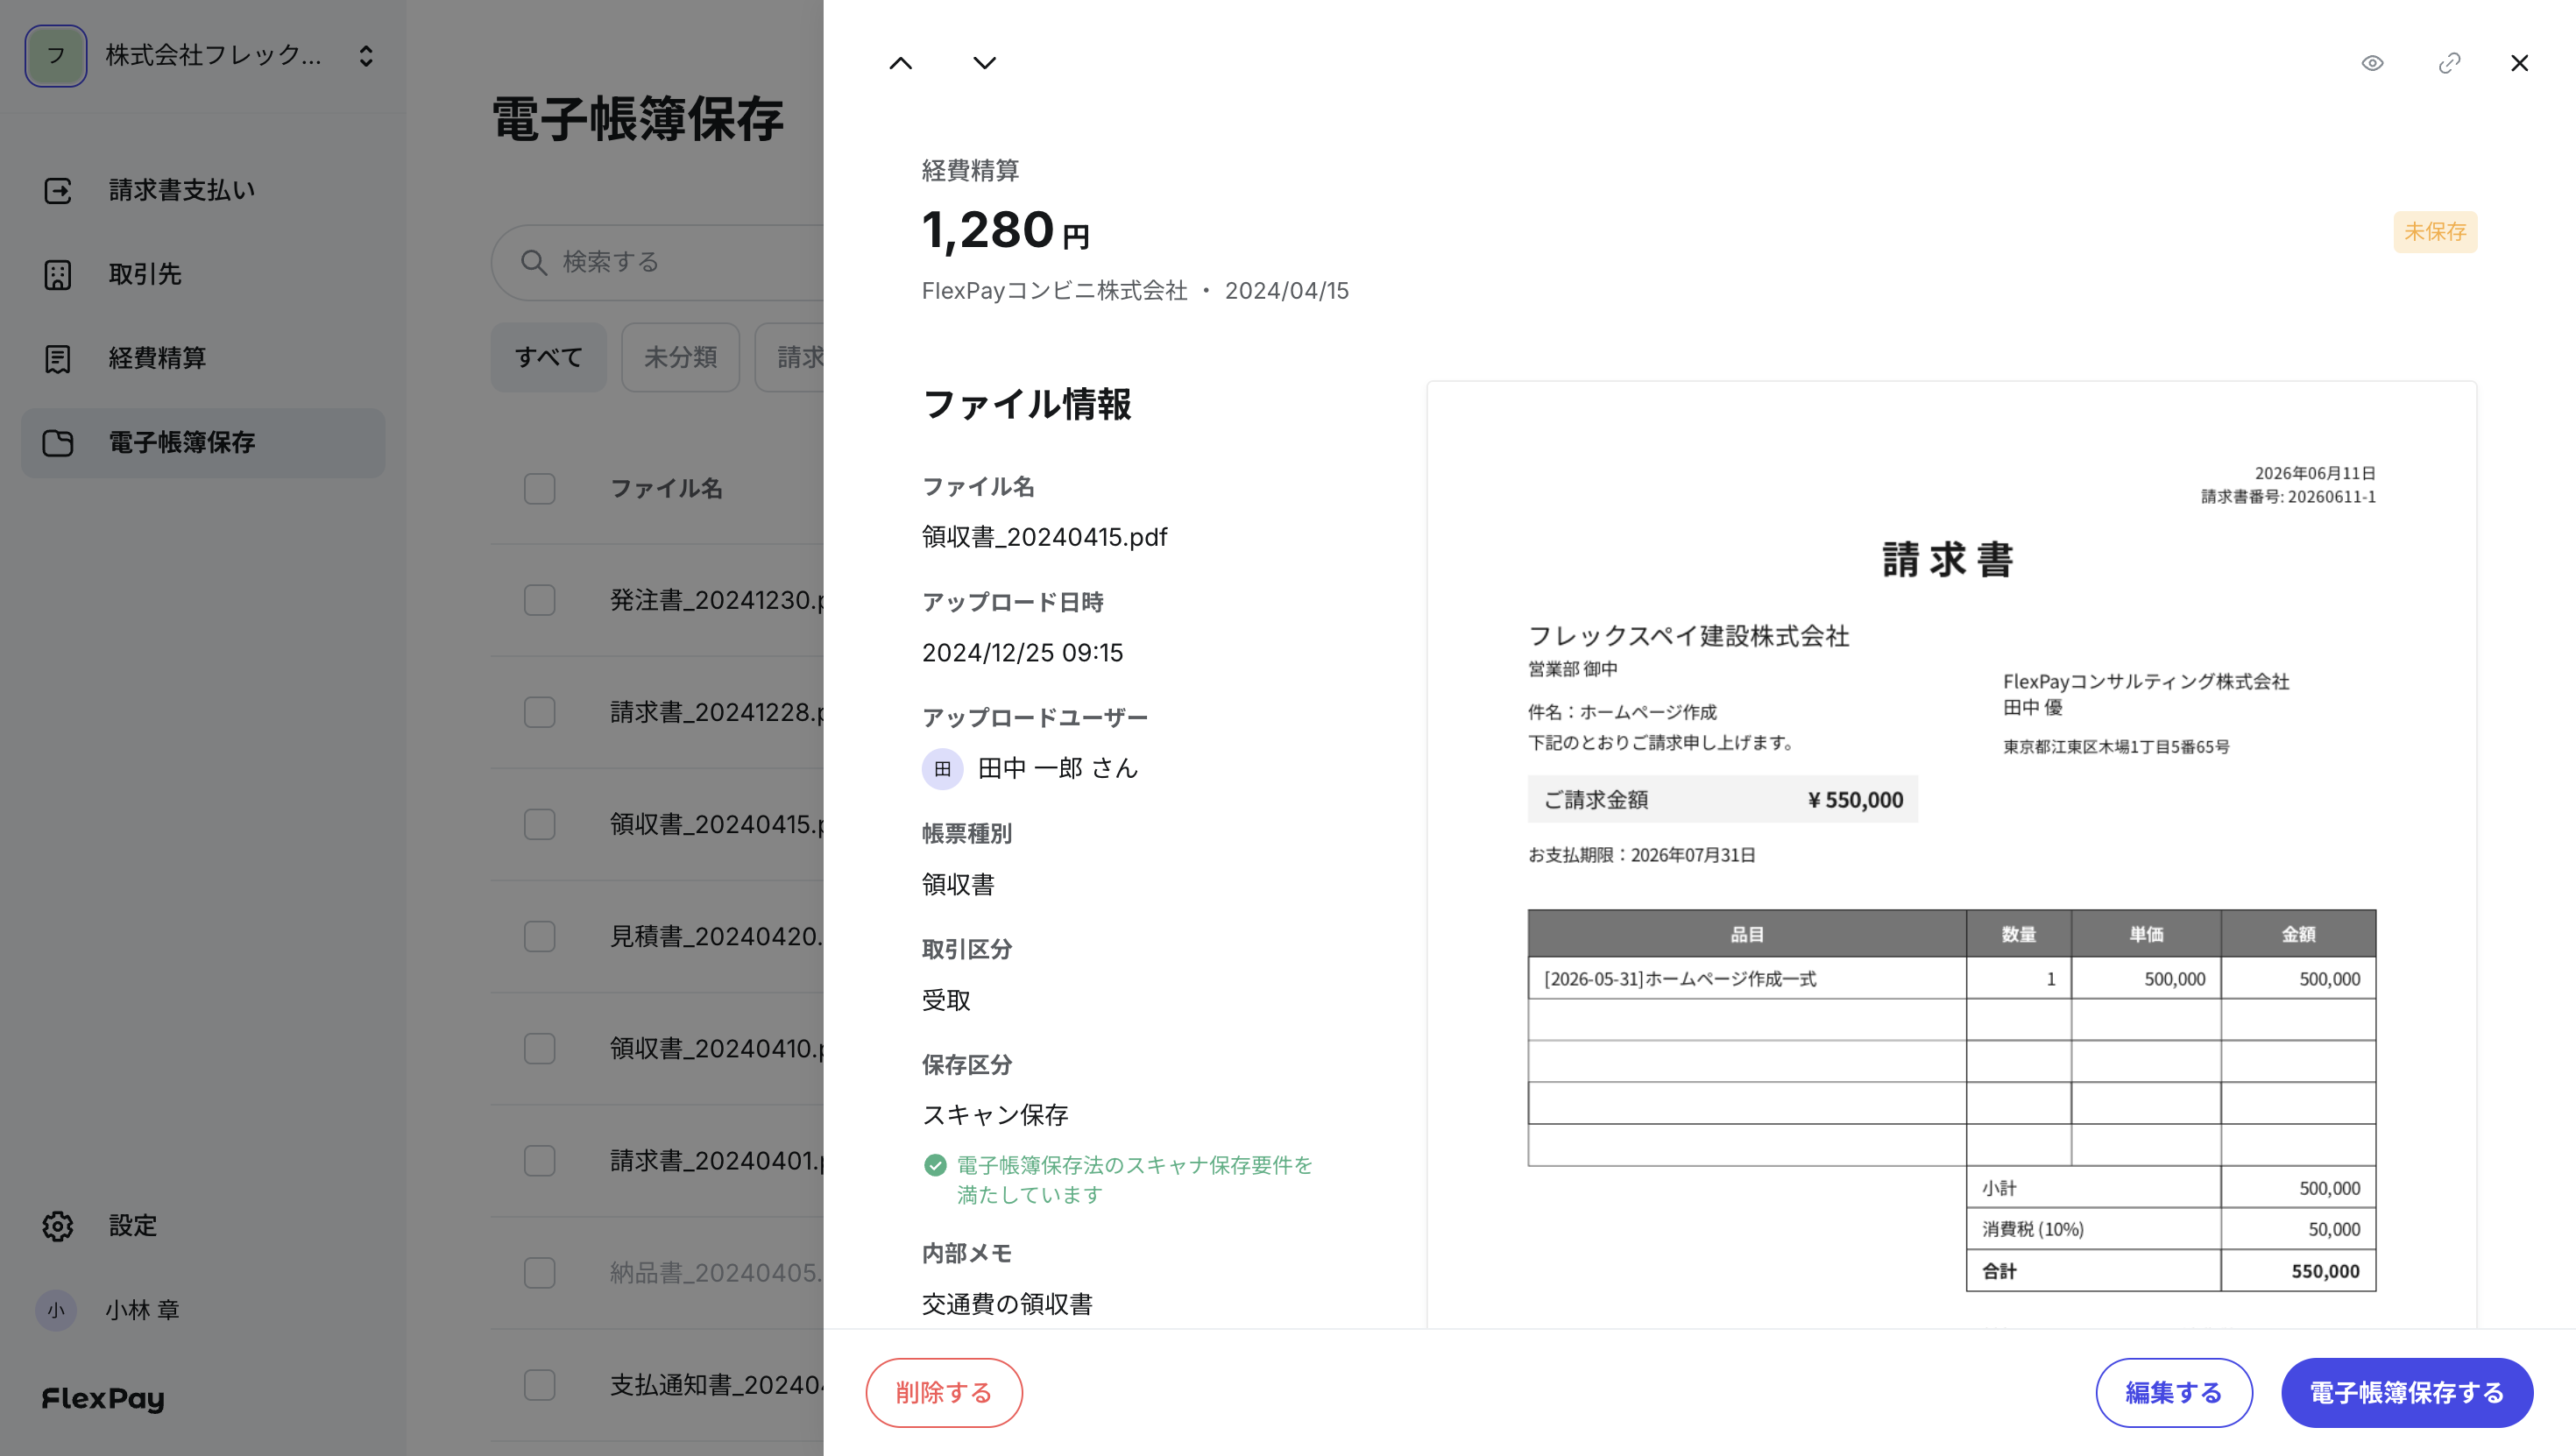This screenshot has width=2576, height=1456.
Task: Open 設定 settings
Action: [x=203, y=1225]
